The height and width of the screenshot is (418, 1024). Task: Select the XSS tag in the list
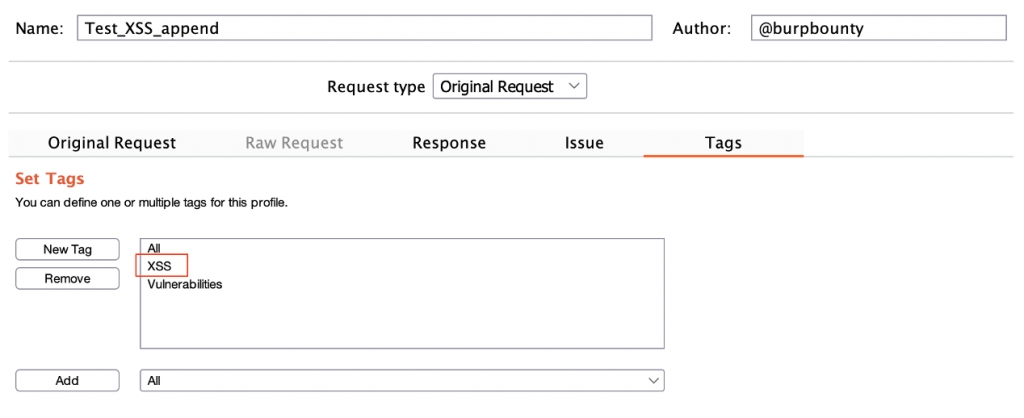click(160, 266)
